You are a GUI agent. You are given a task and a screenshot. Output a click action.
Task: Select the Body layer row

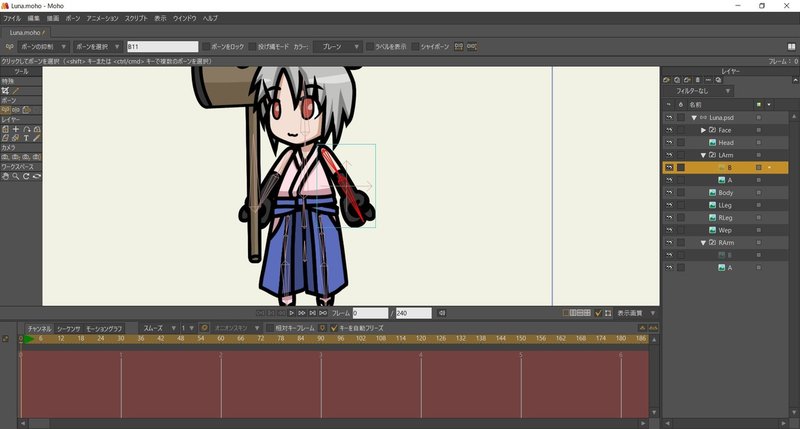(726, 192)
